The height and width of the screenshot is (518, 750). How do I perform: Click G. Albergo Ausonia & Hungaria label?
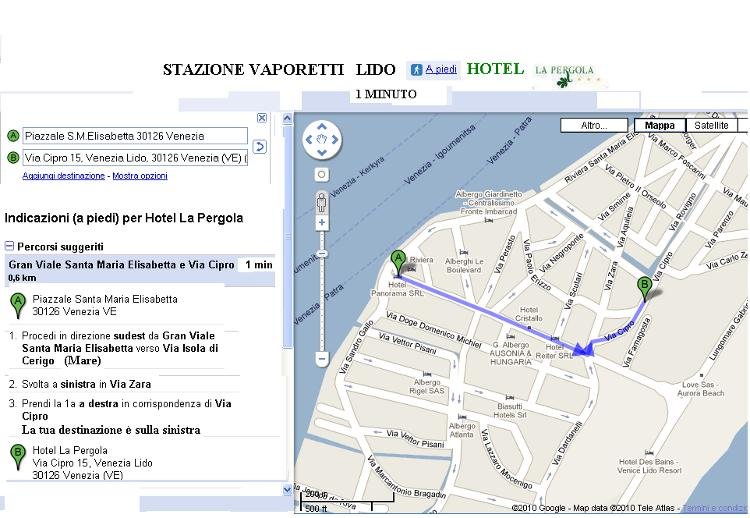point(510,353)
